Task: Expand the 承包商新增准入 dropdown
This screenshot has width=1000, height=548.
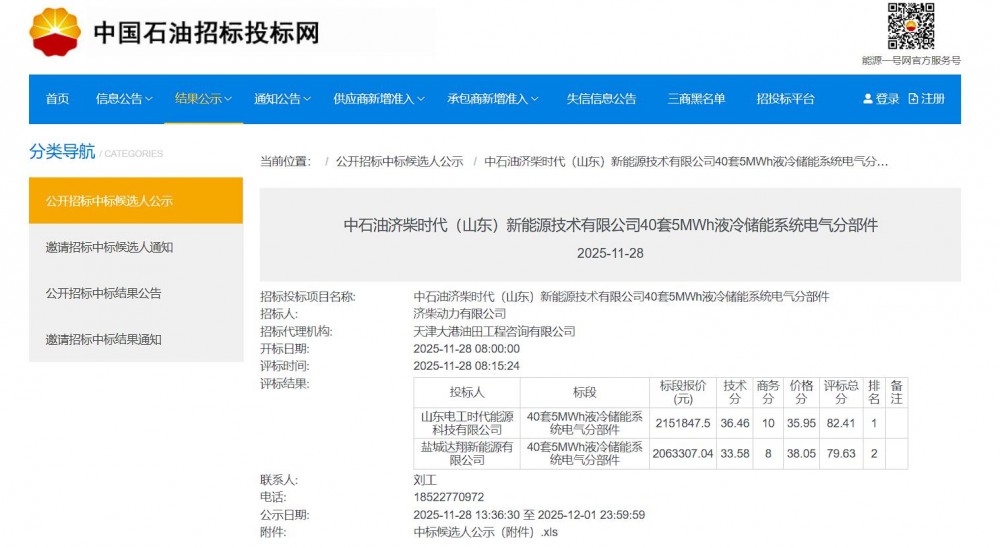Action: point(493,99)
